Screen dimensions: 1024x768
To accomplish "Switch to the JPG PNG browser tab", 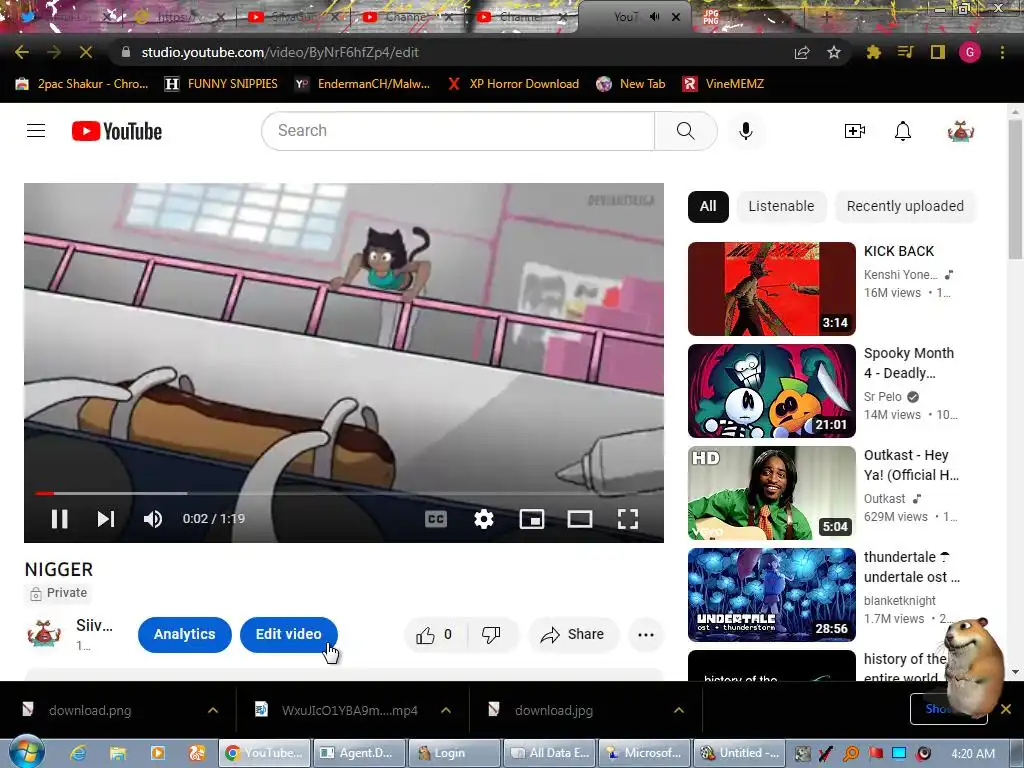I will coord(744,17).
